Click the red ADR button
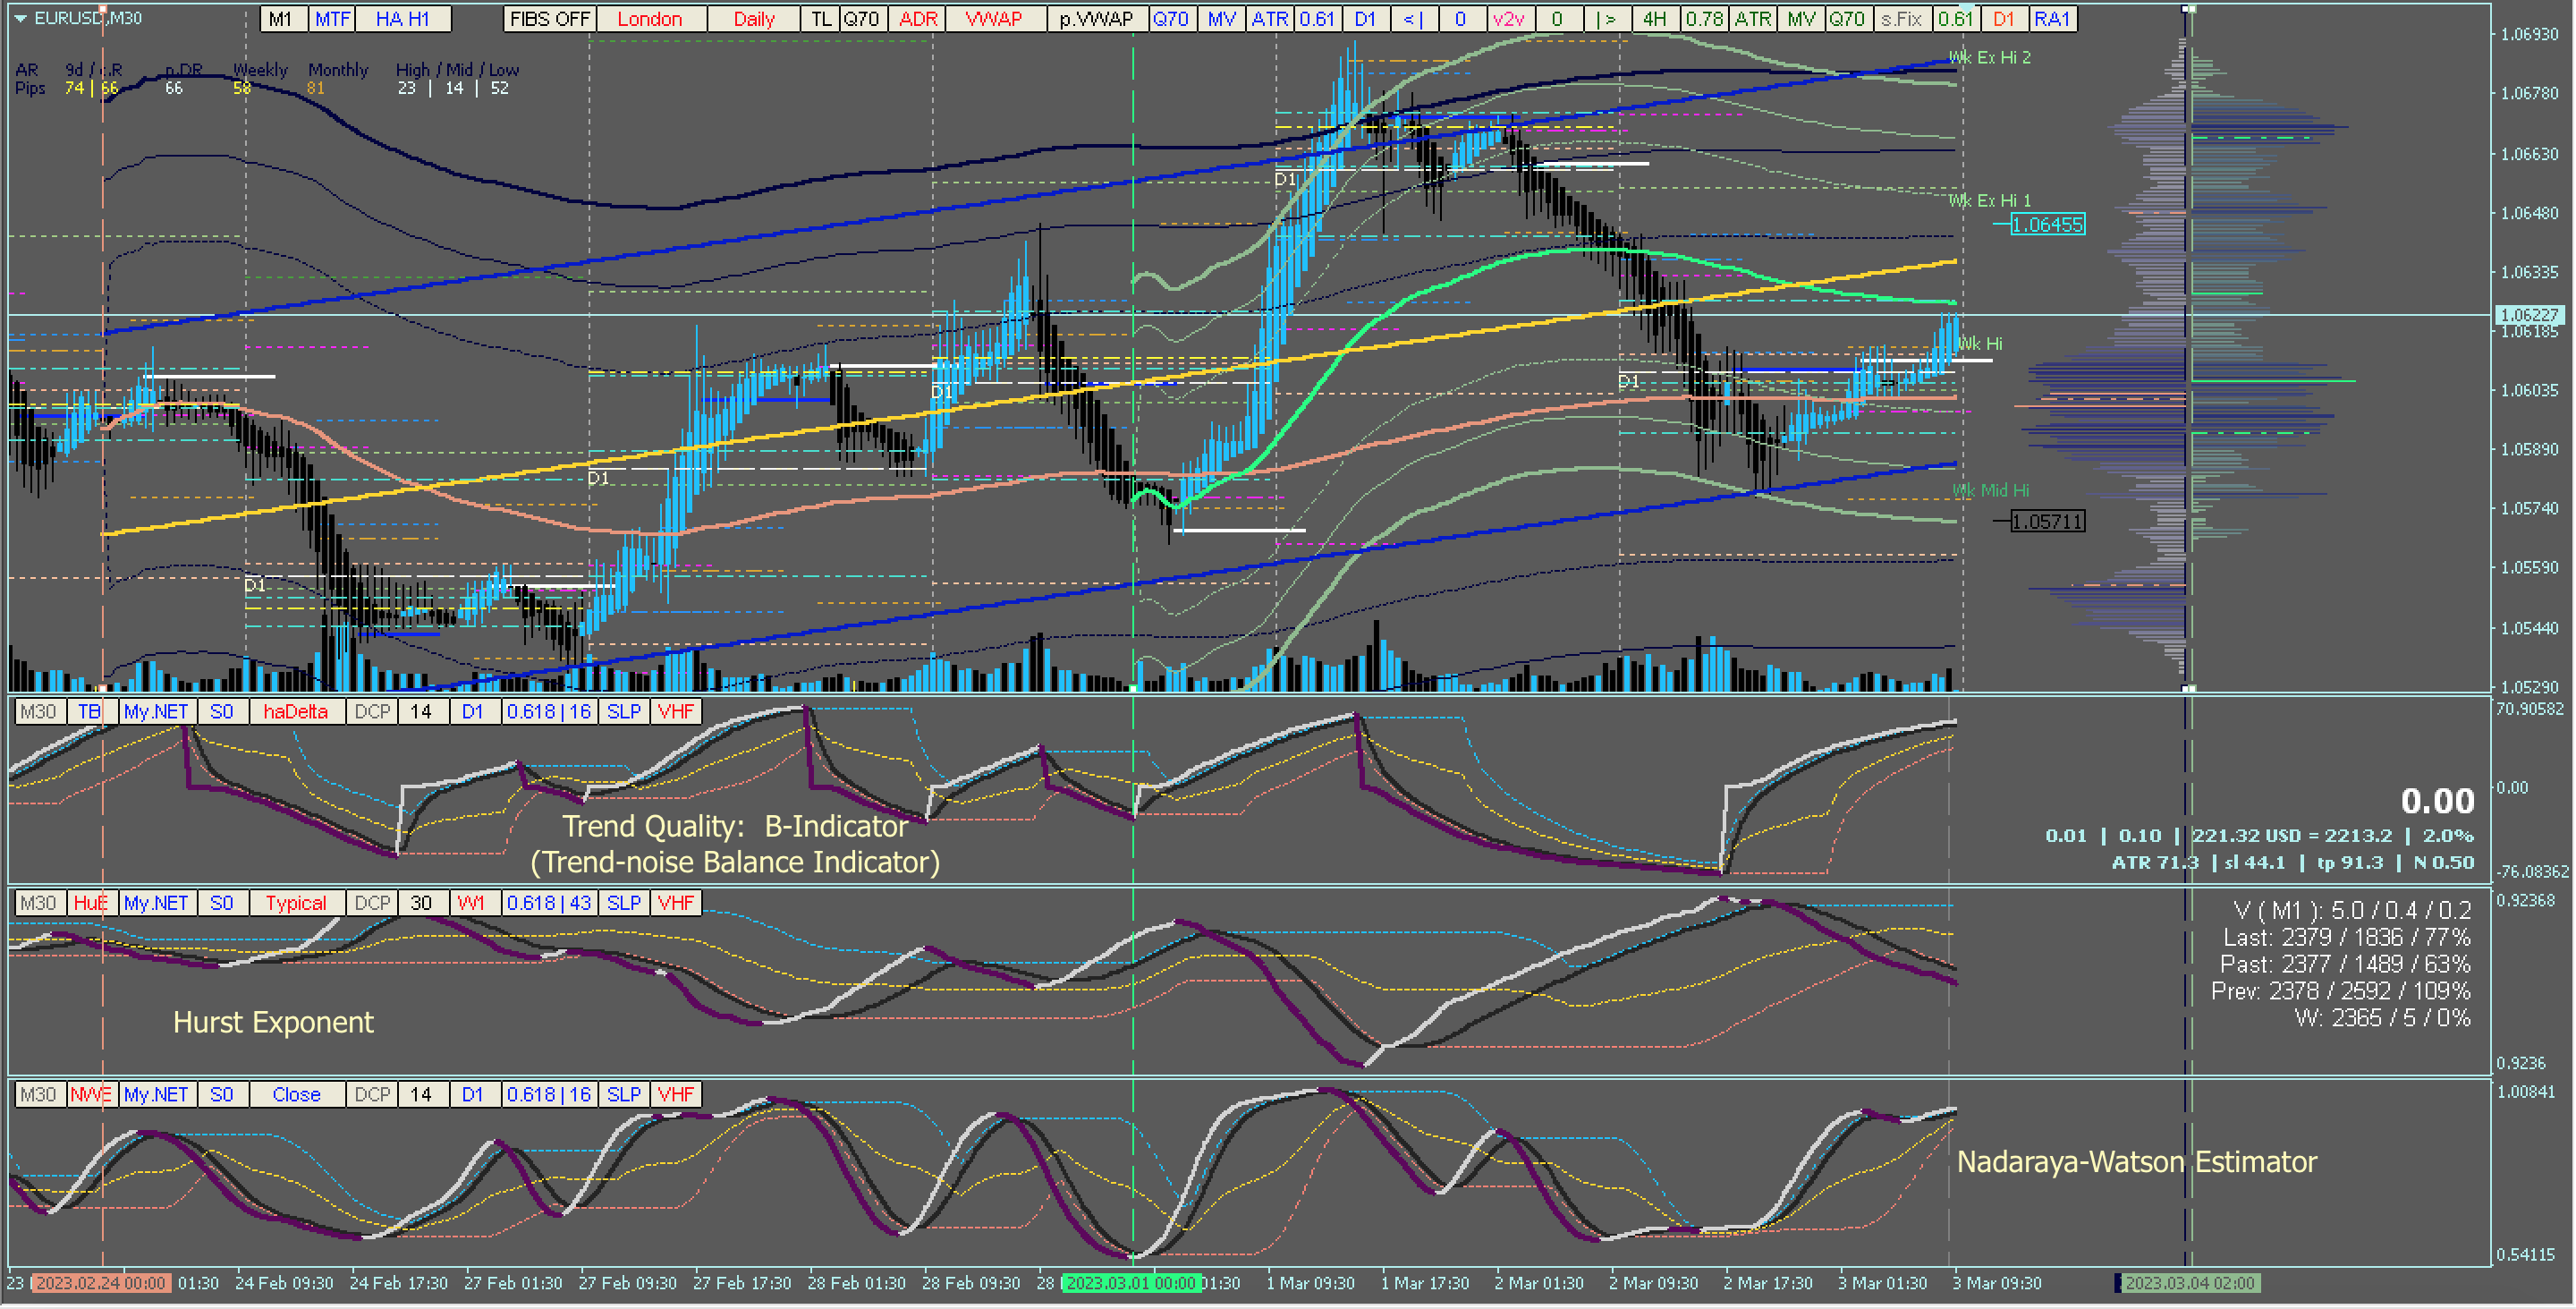This screenshot has width=2576, height=1309. (917, 18)
